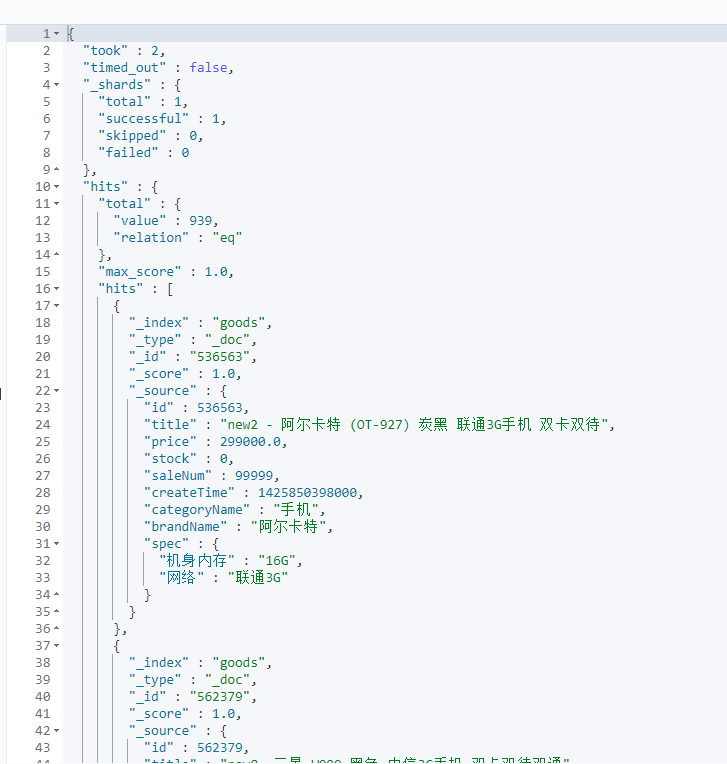The width and height of the screenshot is (727, 764).
Task: Click "goods" index value on line 18
Action: coord(238,323)
